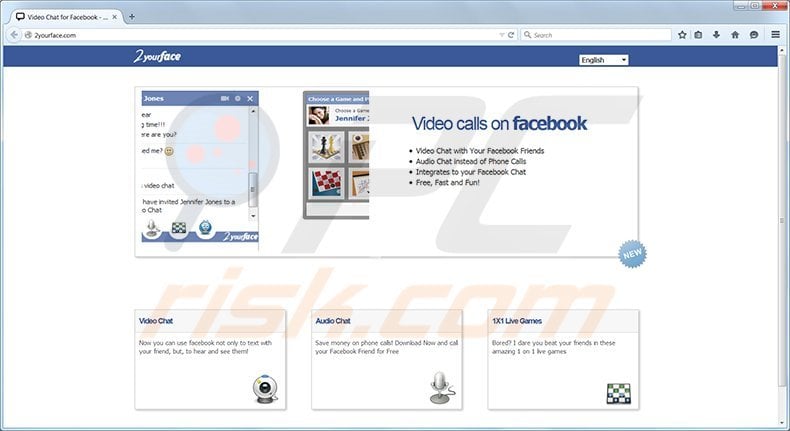
Task: Select the checkers game thumbnail
Action: pos(326,183)
